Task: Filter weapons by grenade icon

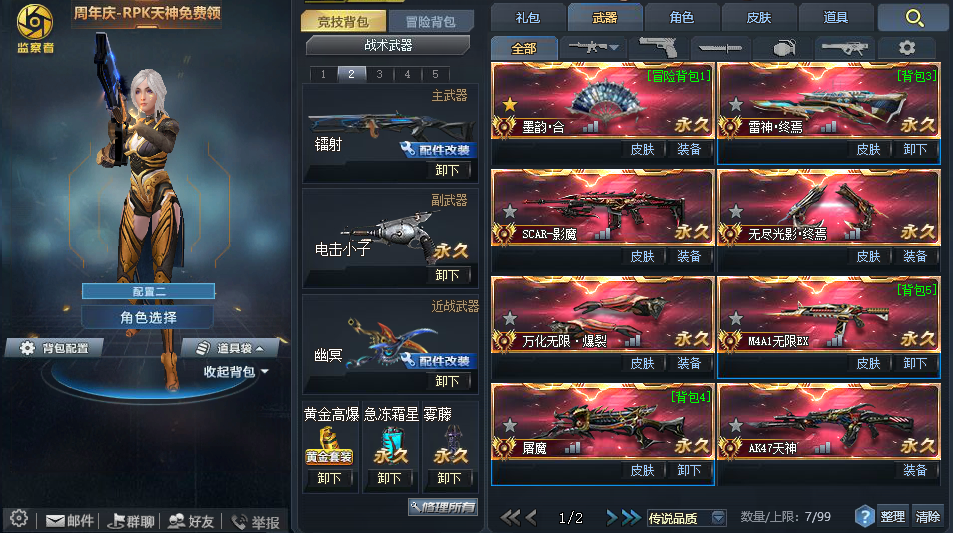Action: click(784, 47)
